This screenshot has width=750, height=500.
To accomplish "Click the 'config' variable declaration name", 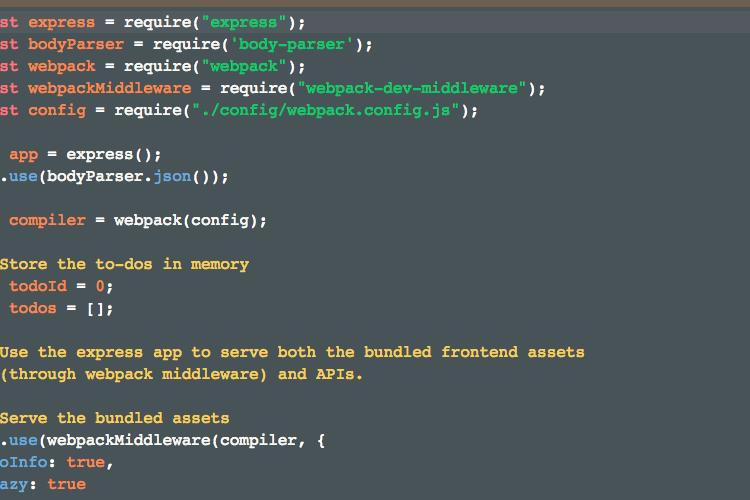I will tap(57, 111).
